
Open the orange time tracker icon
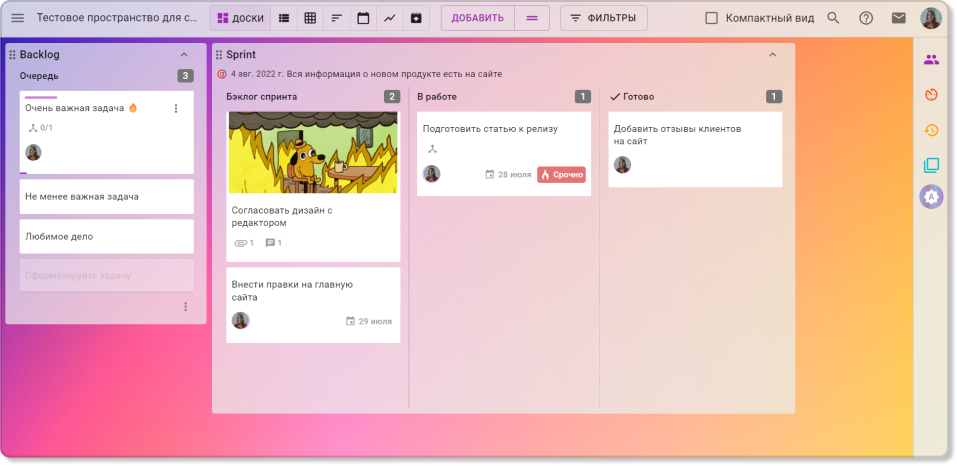[x=931, y=95]
